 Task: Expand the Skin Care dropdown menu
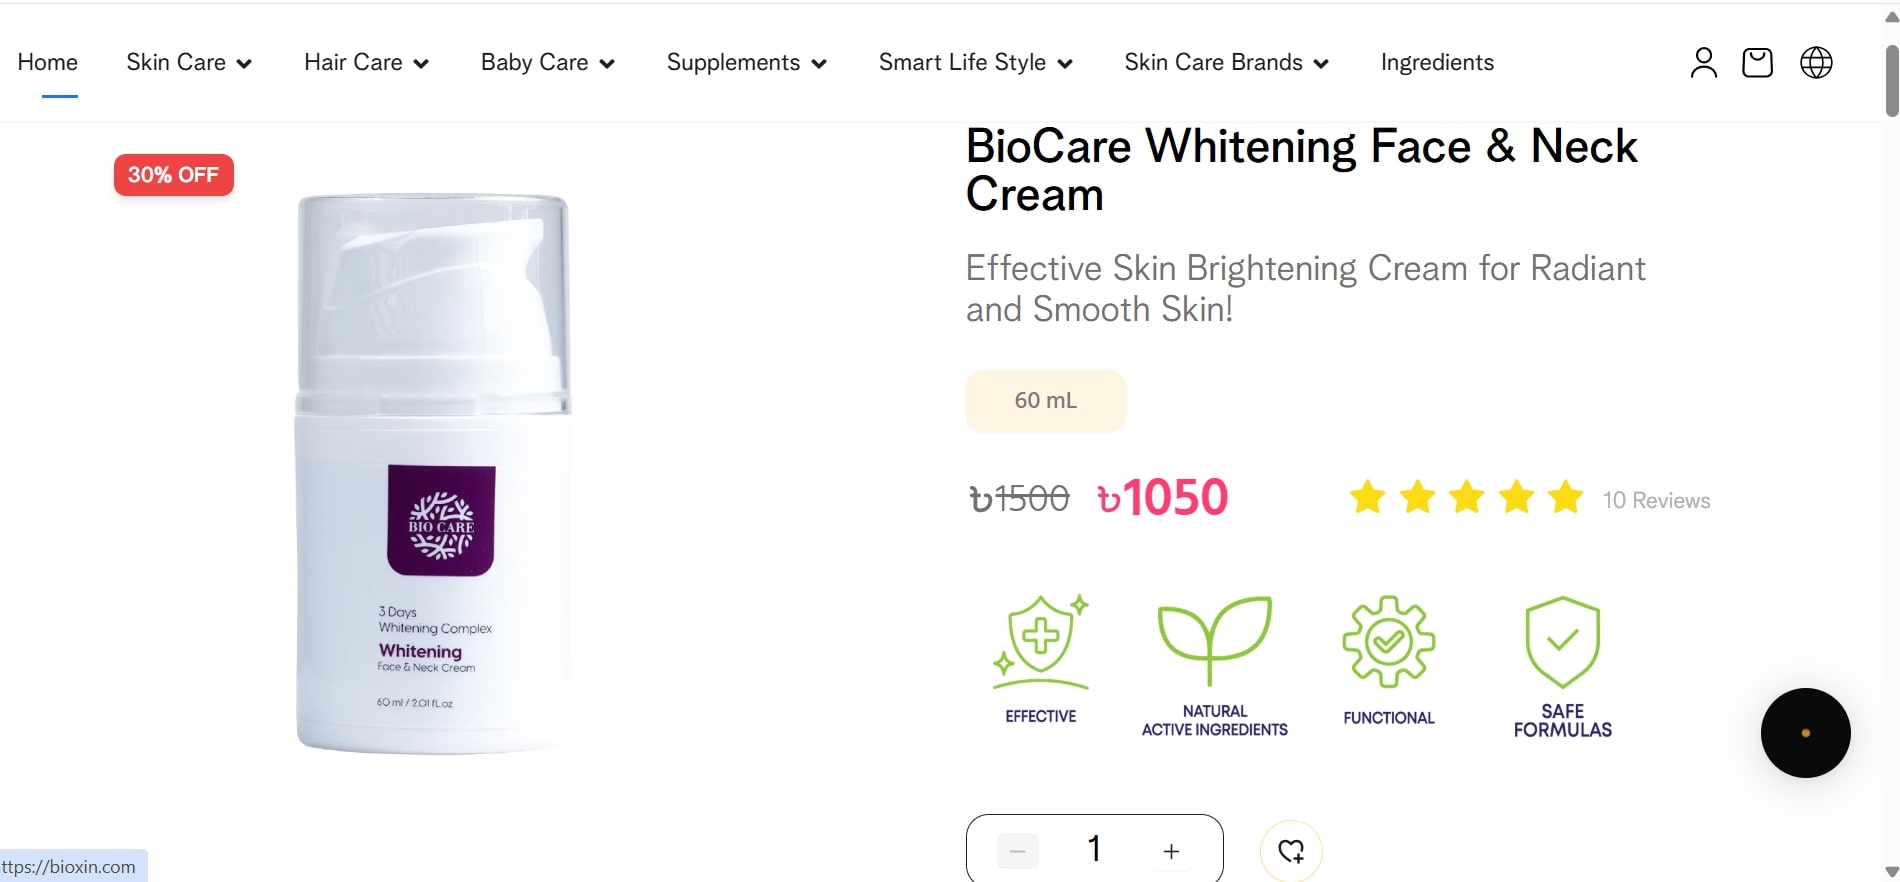click(x=189, y=63)
